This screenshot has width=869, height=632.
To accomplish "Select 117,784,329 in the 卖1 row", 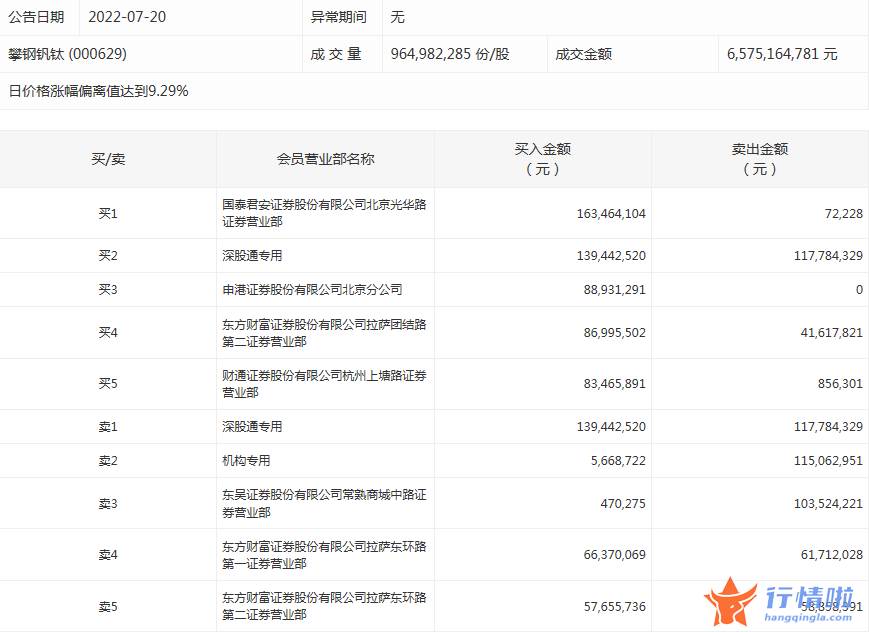I will tap(829, 426).
